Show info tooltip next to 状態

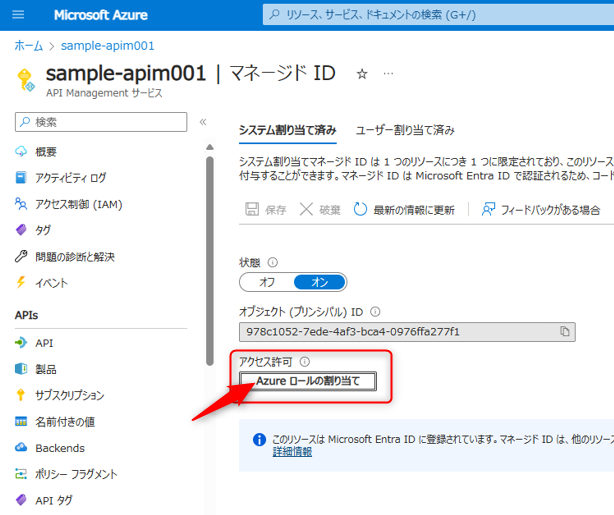(x=273, y=262)
